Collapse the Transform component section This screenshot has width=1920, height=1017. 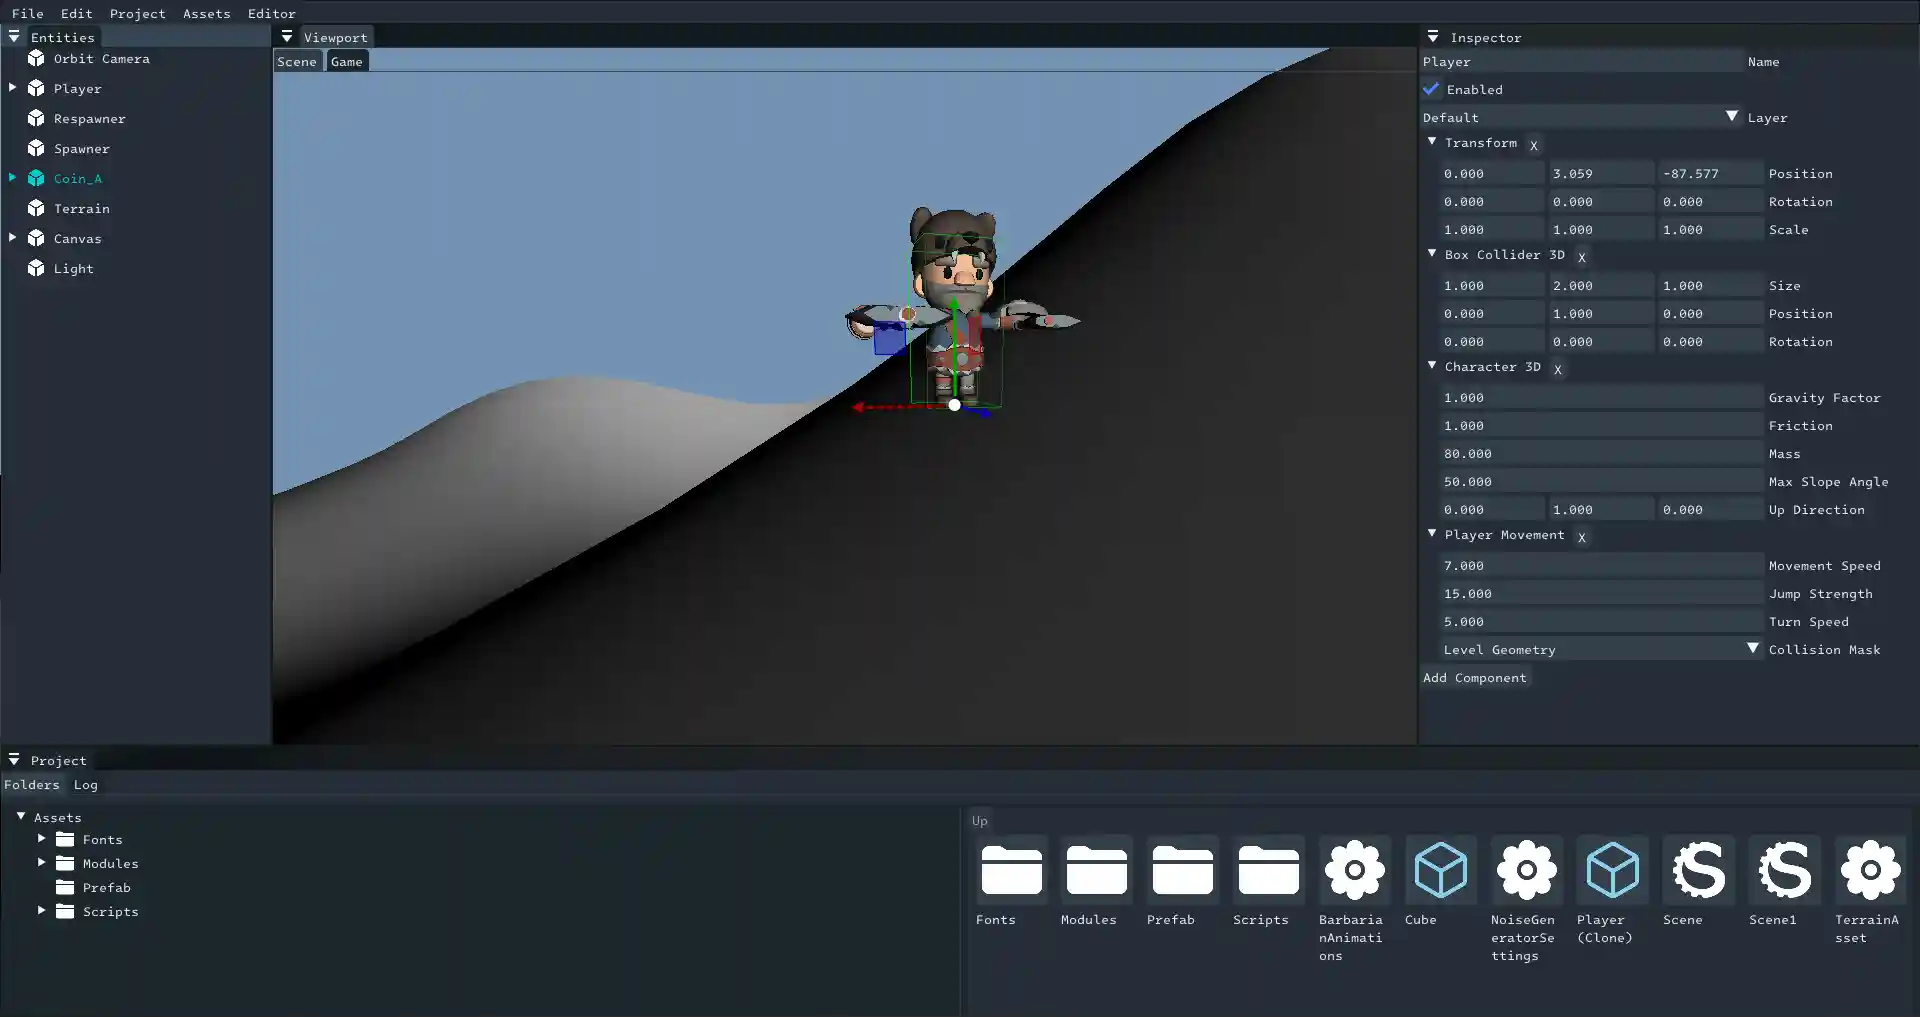1432,142
